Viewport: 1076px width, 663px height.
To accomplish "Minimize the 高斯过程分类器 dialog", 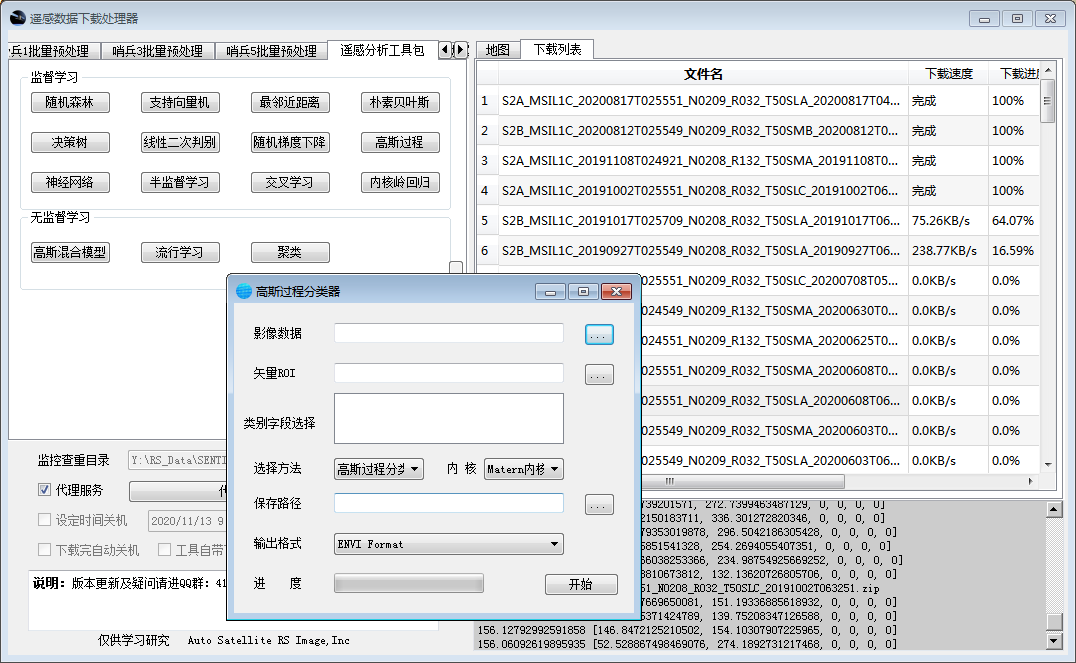I will (550, 292).
